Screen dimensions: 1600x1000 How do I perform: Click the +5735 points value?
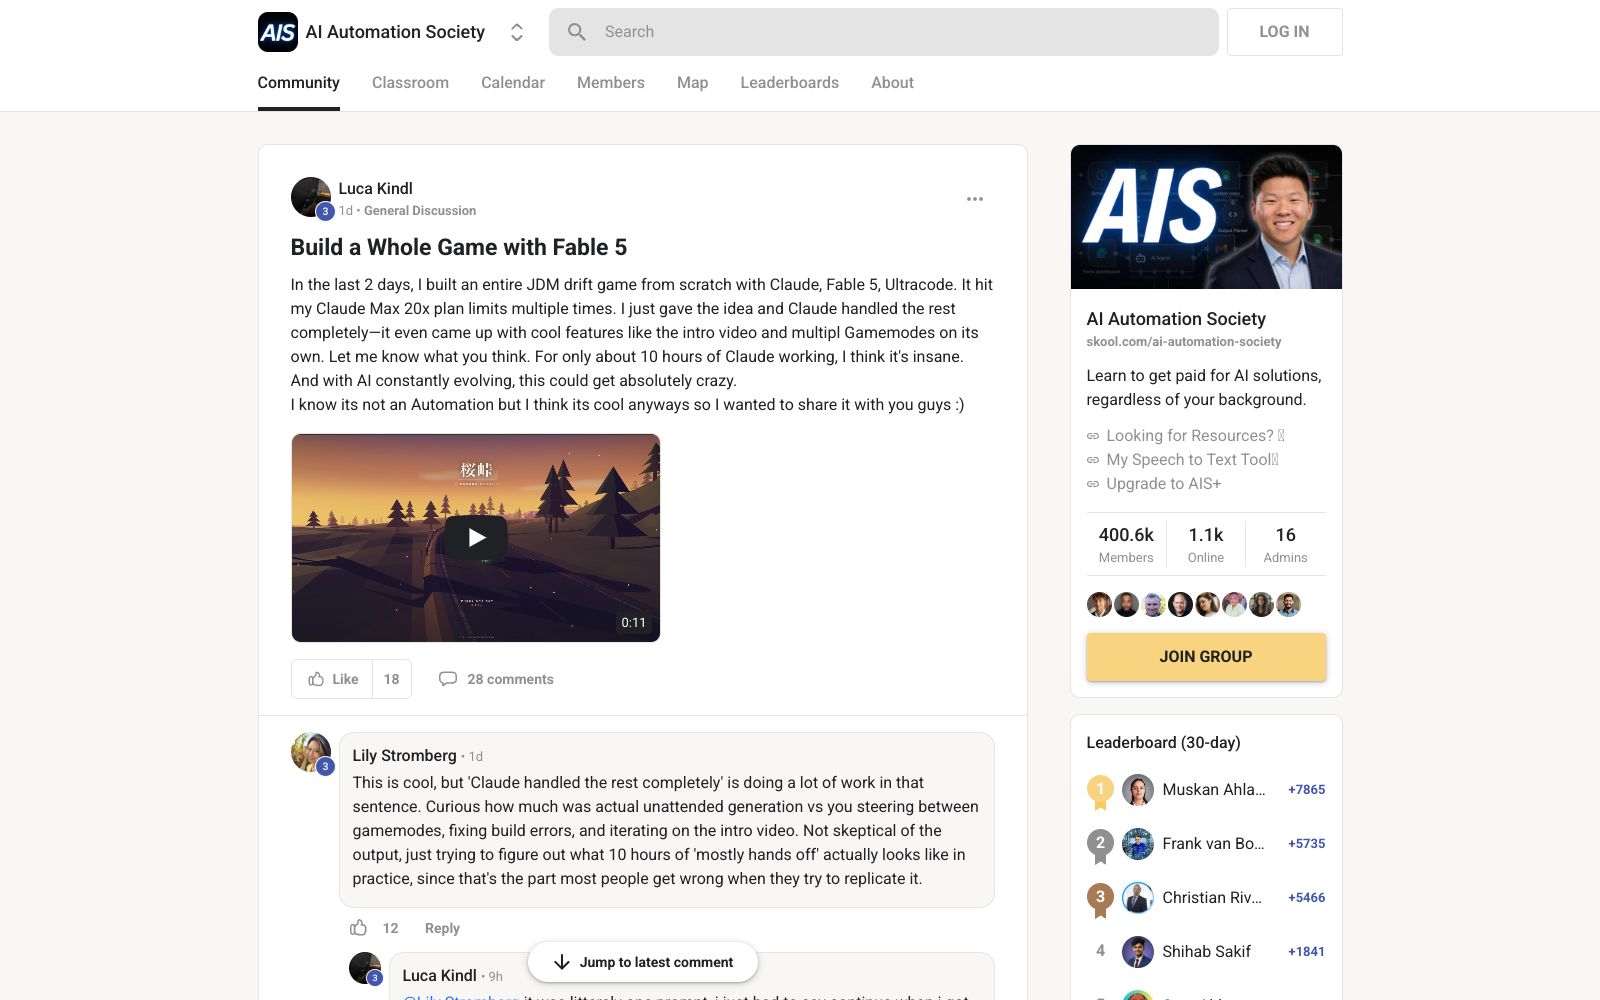pos(1306,844)
